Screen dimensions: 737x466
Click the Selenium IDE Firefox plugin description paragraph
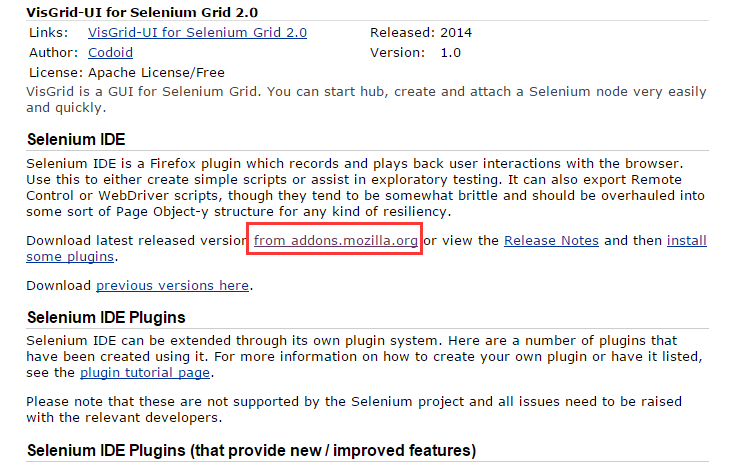tap(365, 187)
